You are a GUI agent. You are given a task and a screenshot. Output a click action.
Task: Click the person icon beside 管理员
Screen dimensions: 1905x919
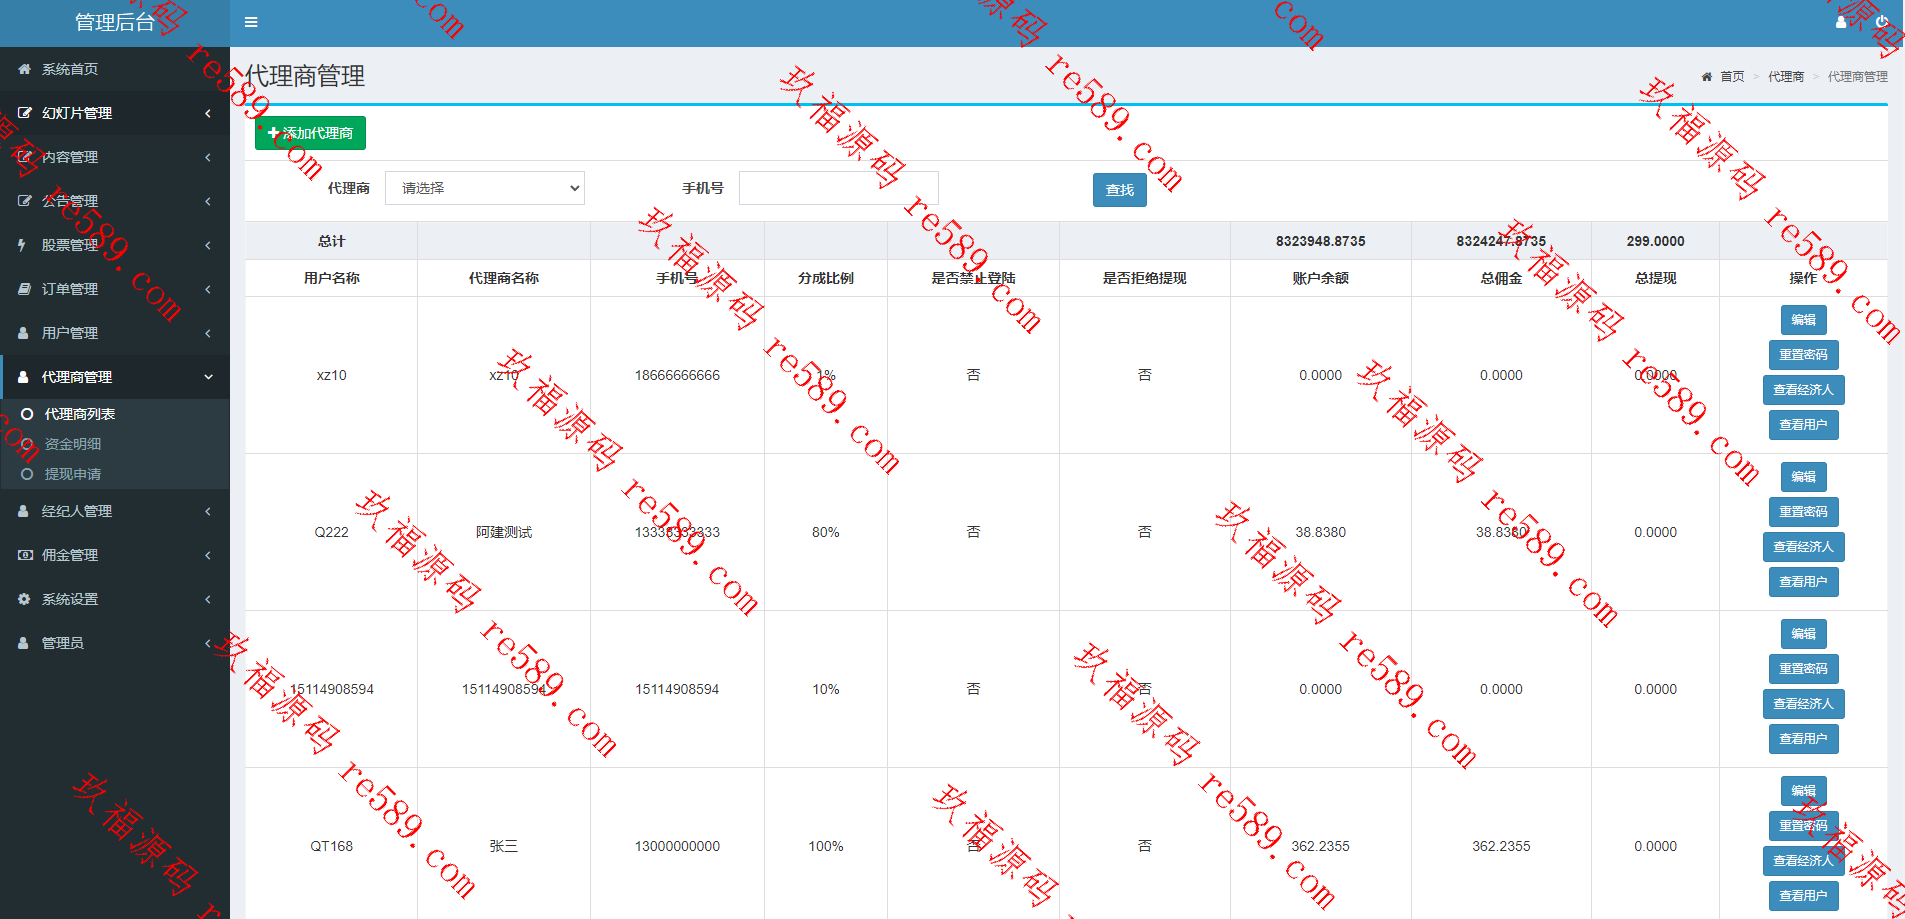coord(23,643)
